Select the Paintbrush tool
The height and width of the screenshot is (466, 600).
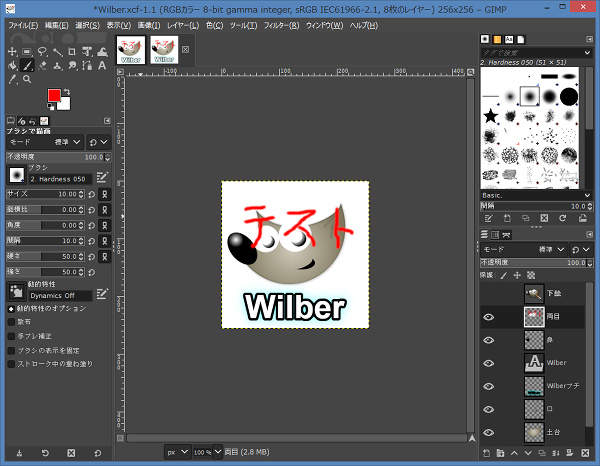coord(29,65)
